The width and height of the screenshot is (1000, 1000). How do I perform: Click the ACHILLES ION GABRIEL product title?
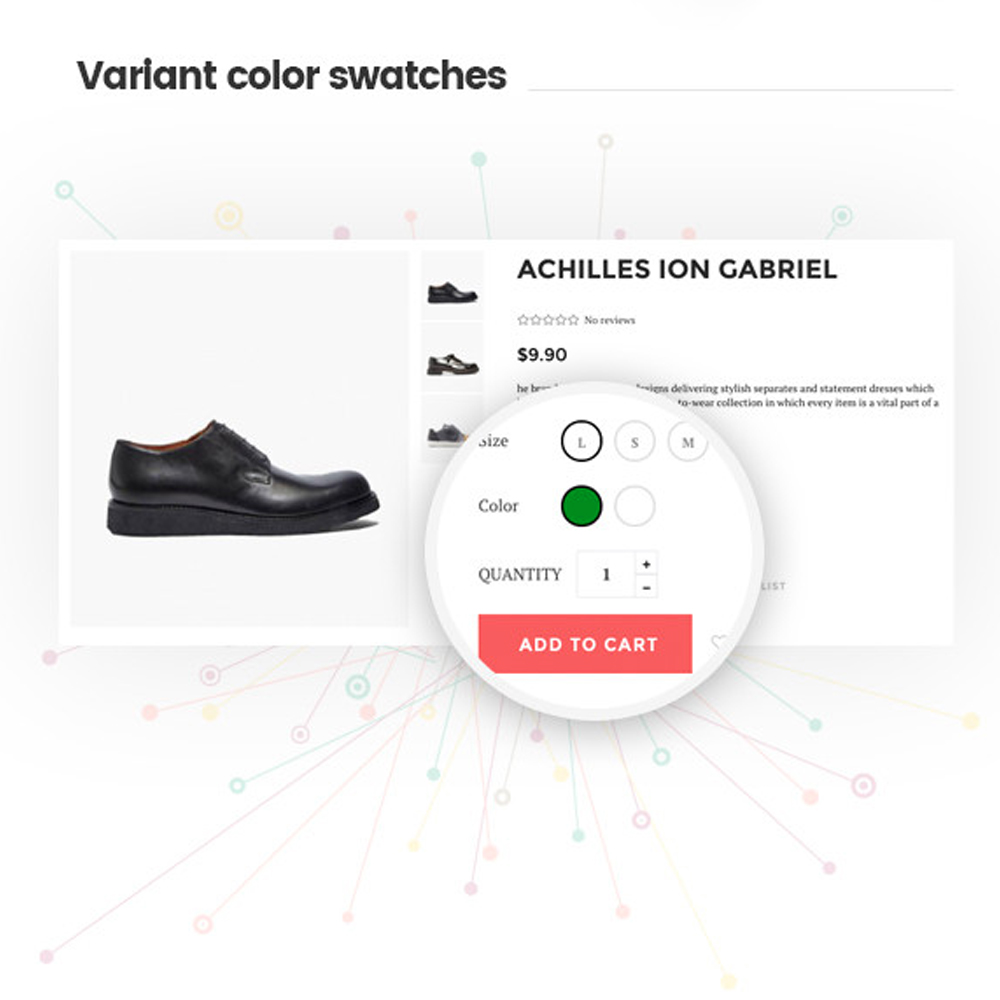point(677,269)
